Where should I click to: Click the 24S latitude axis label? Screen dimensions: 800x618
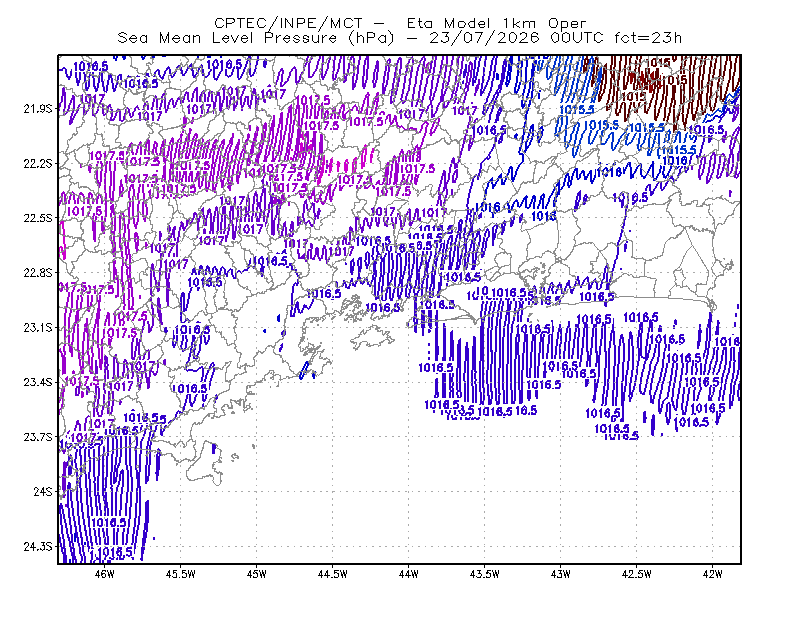point(43,491)
